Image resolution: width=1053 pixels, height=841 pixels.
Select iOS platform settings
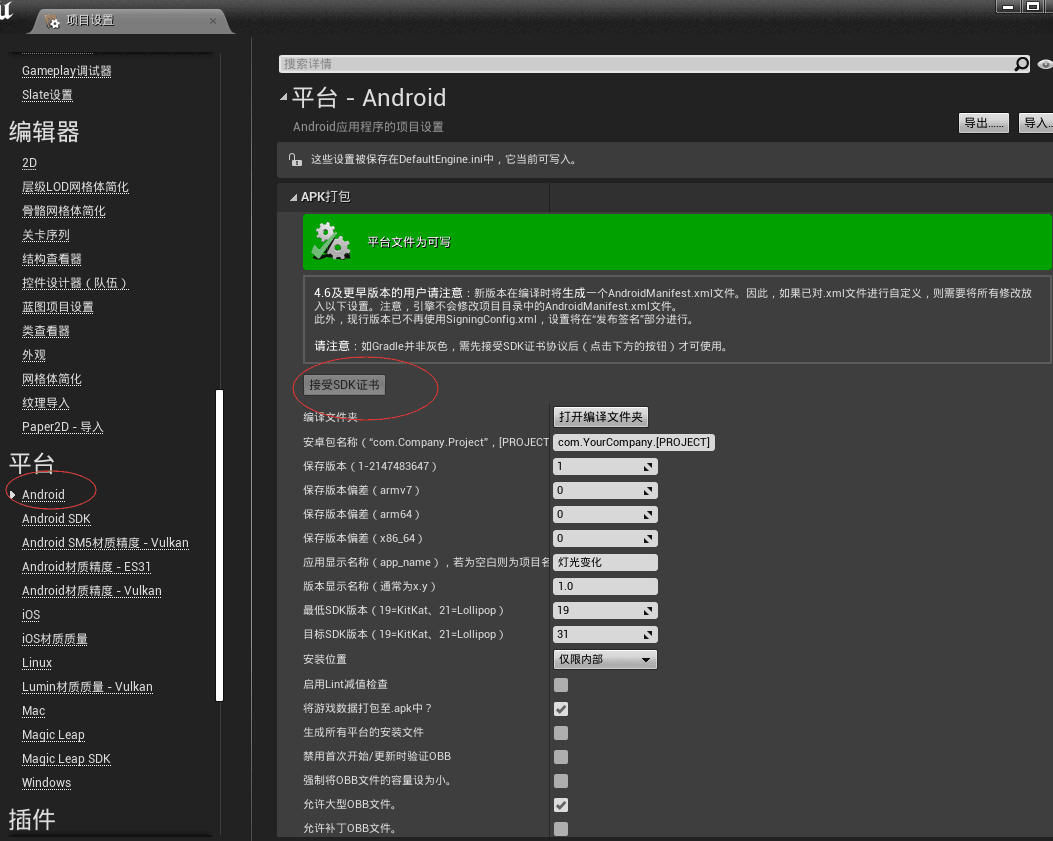click(x=31, y=615)
